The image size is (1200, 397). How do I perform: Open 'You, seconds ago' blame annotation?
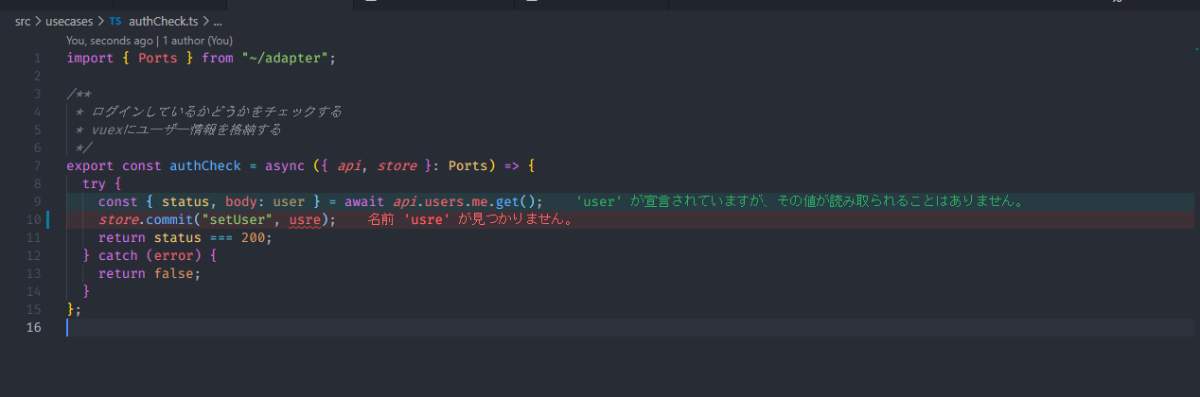tap(109, 41)
